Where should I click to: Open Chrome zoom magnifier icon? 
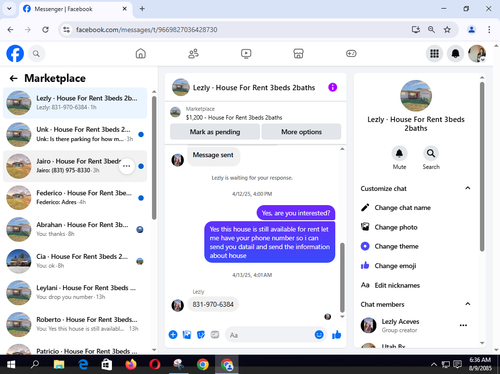pos(431,30)
